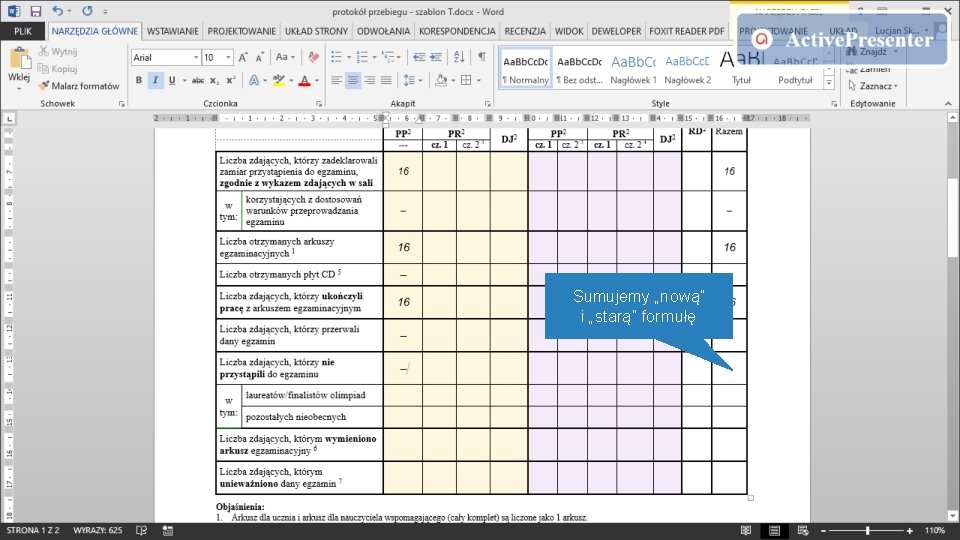Toggle underline formatting
Image resolution: width=960 pixels, height=540 pixels.
click(x=171, y=80)
